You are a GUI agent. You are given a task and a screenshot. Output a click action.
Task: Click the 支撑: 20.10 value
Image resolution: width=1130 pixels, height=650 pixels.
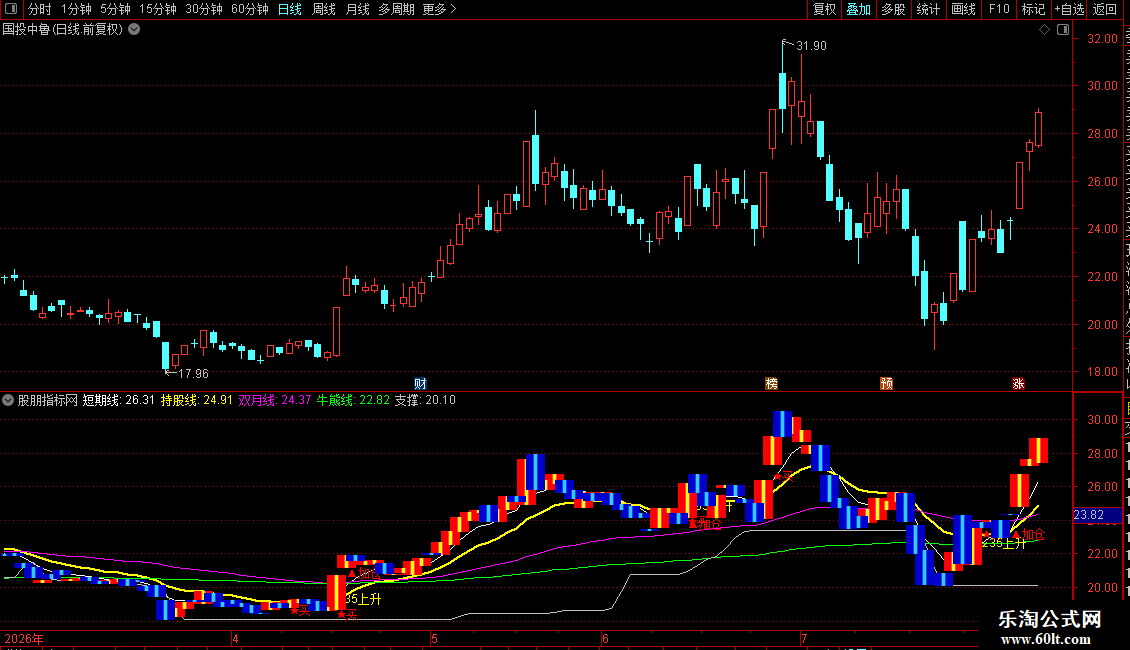pyautogui.click(x=425, y=400)
